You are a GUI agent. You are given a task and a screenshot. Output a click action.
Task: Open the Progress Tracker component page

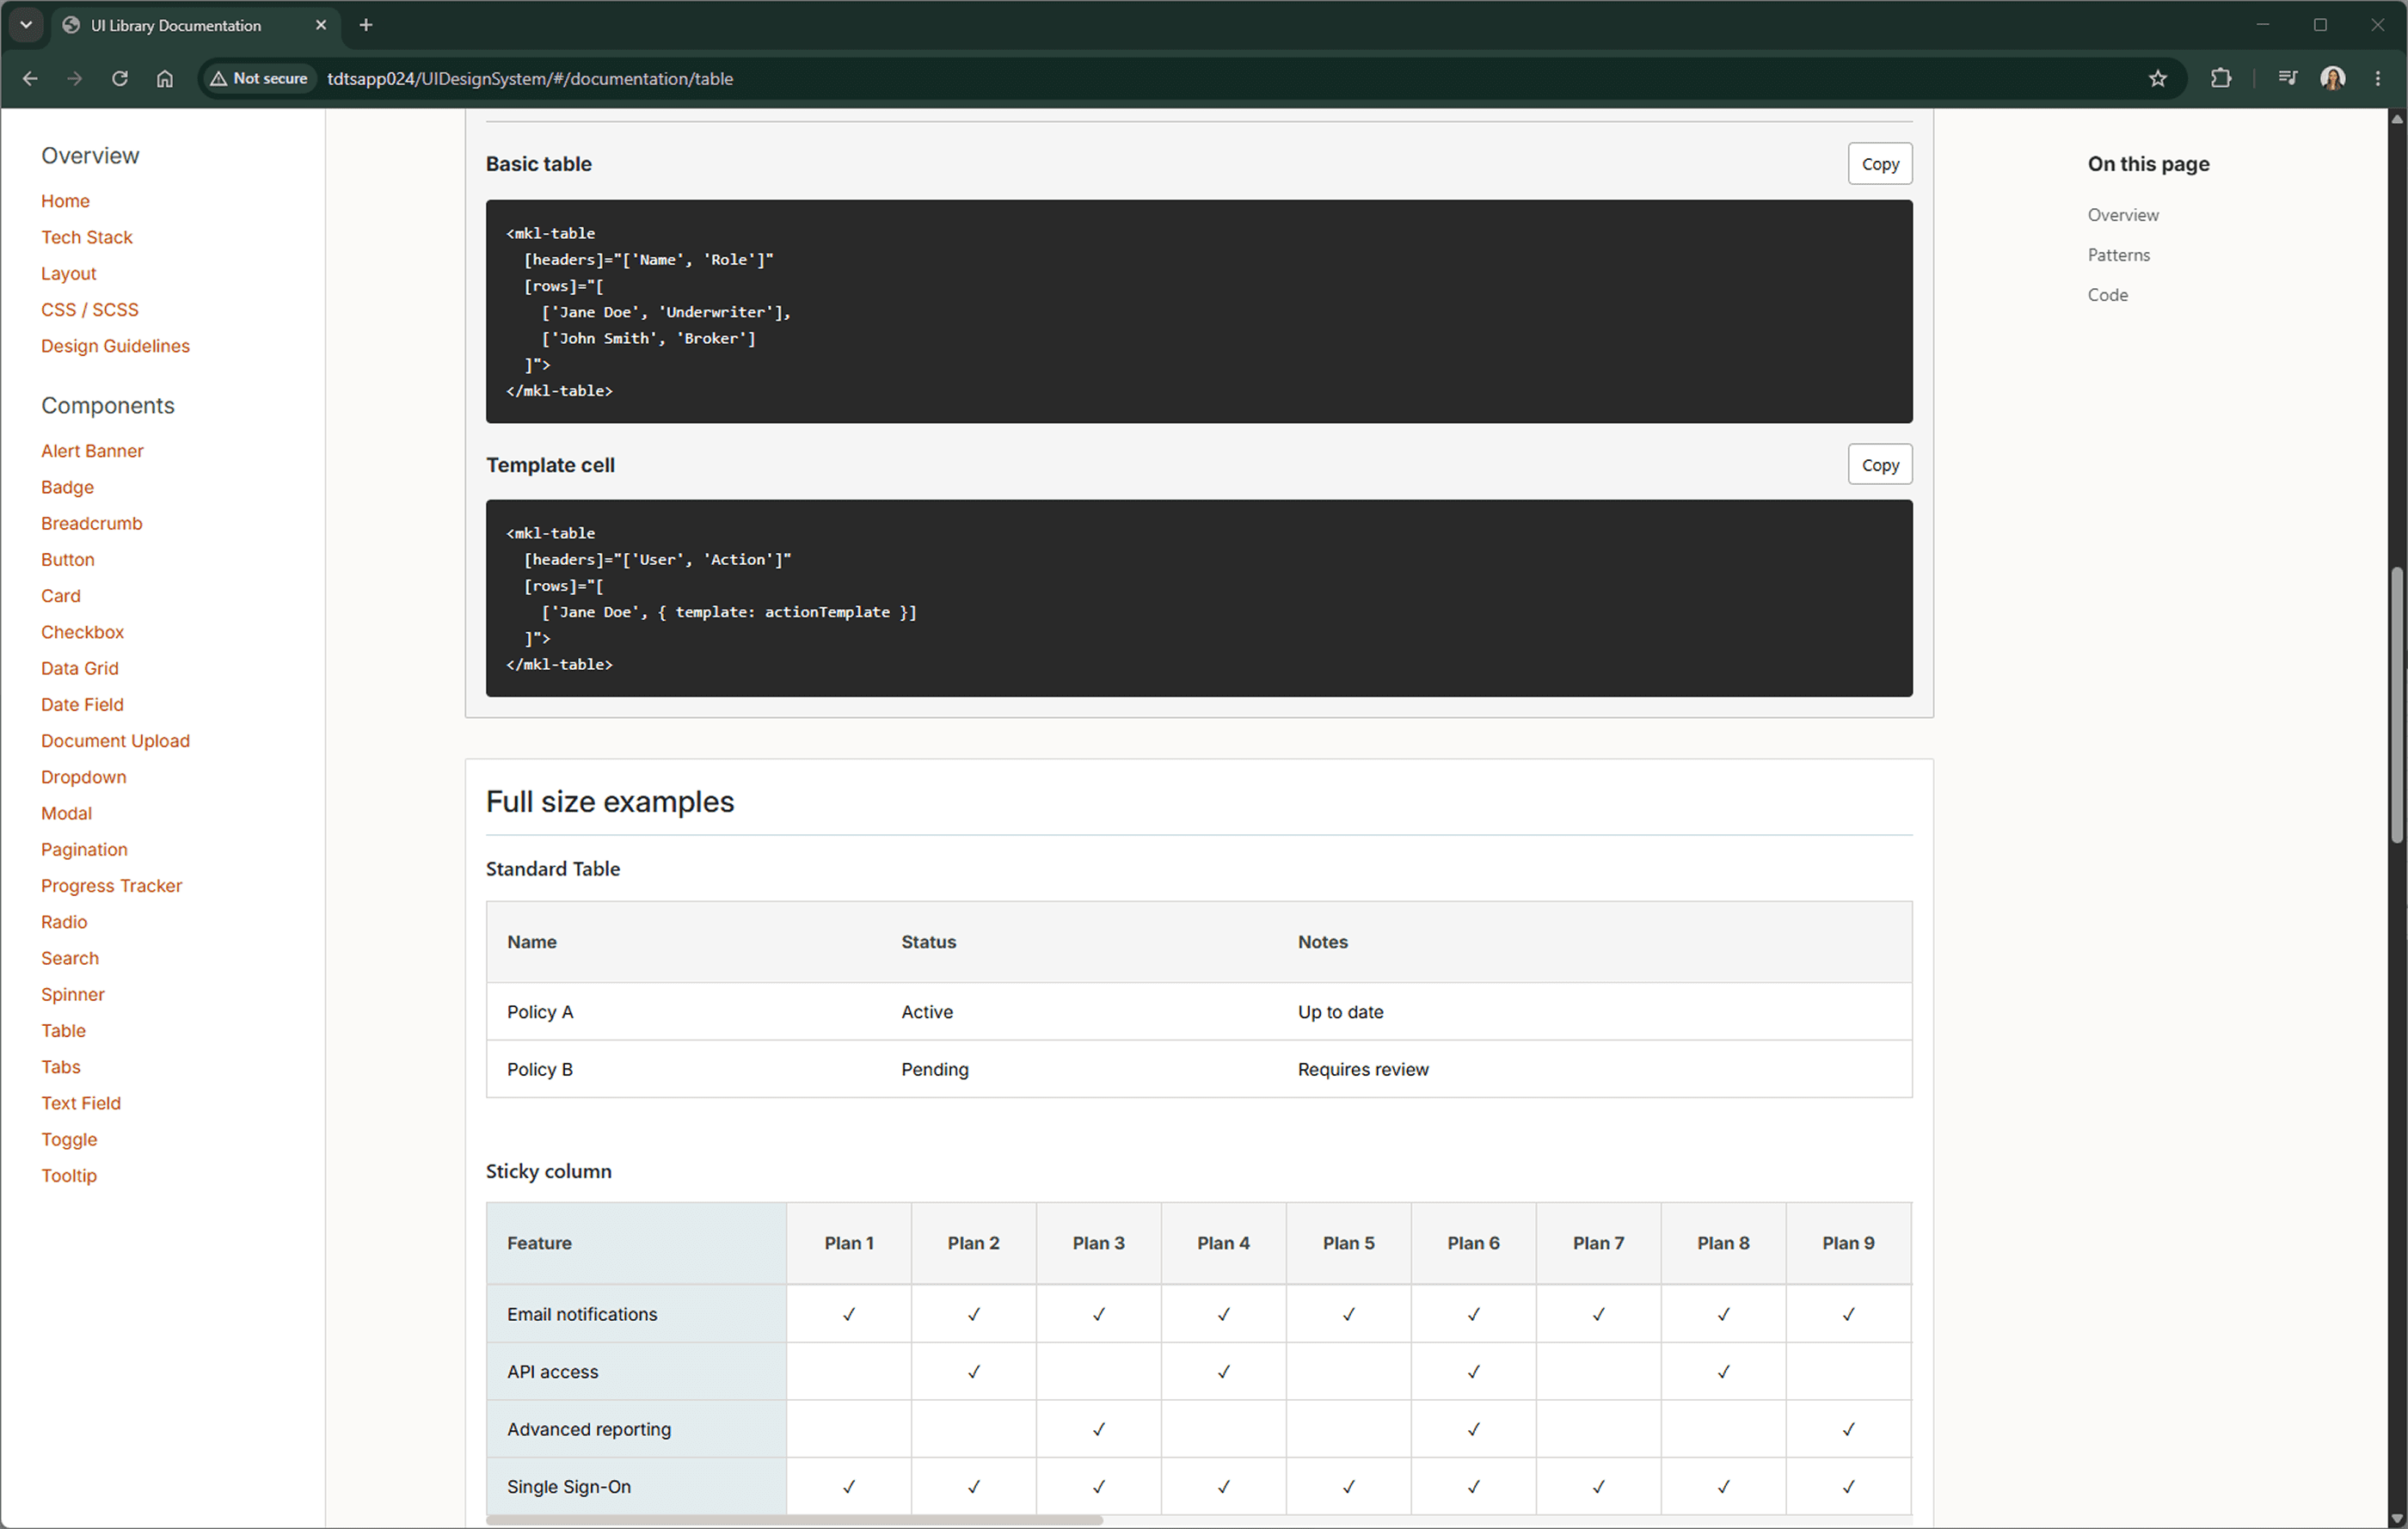pos(112,886)
